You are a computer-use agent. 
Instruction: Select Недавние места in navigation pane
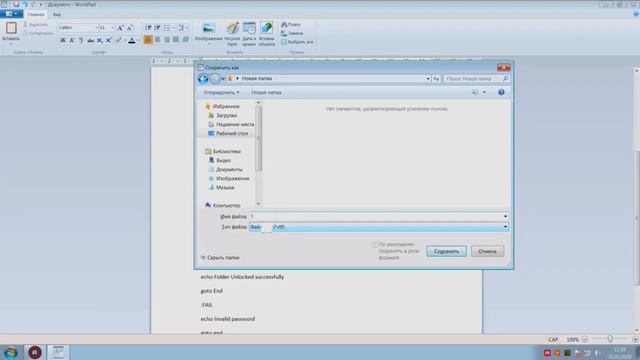(x=231, y=124)
